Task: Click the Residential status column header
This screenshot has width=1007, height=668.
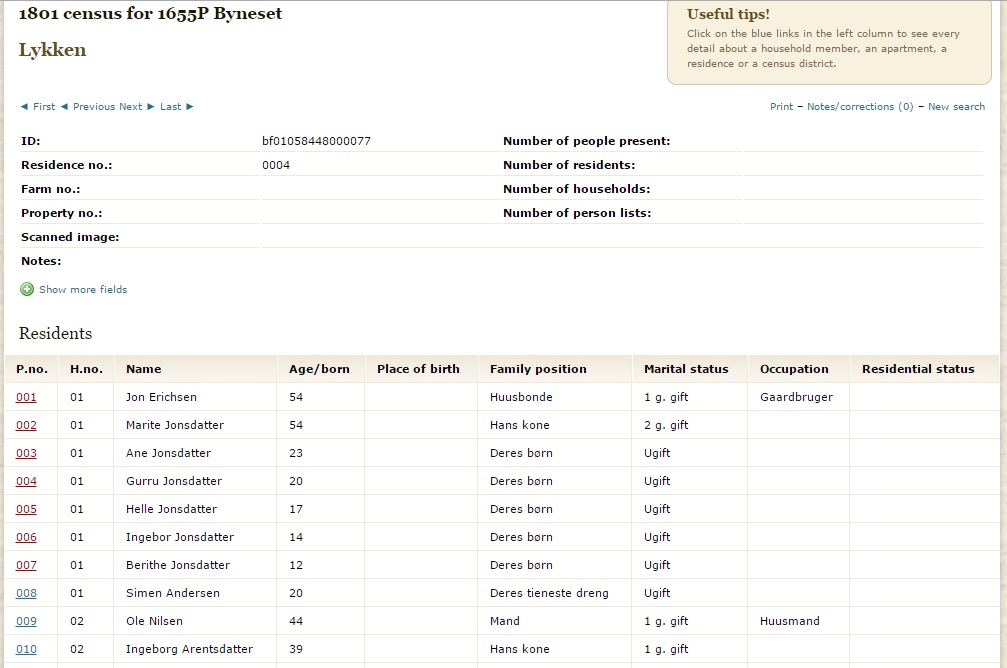Action: [918, 369]
